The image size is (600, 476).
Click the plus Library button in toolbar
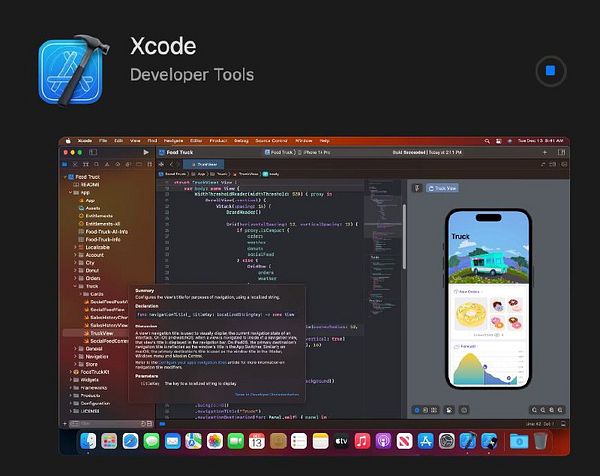point(545,152)
